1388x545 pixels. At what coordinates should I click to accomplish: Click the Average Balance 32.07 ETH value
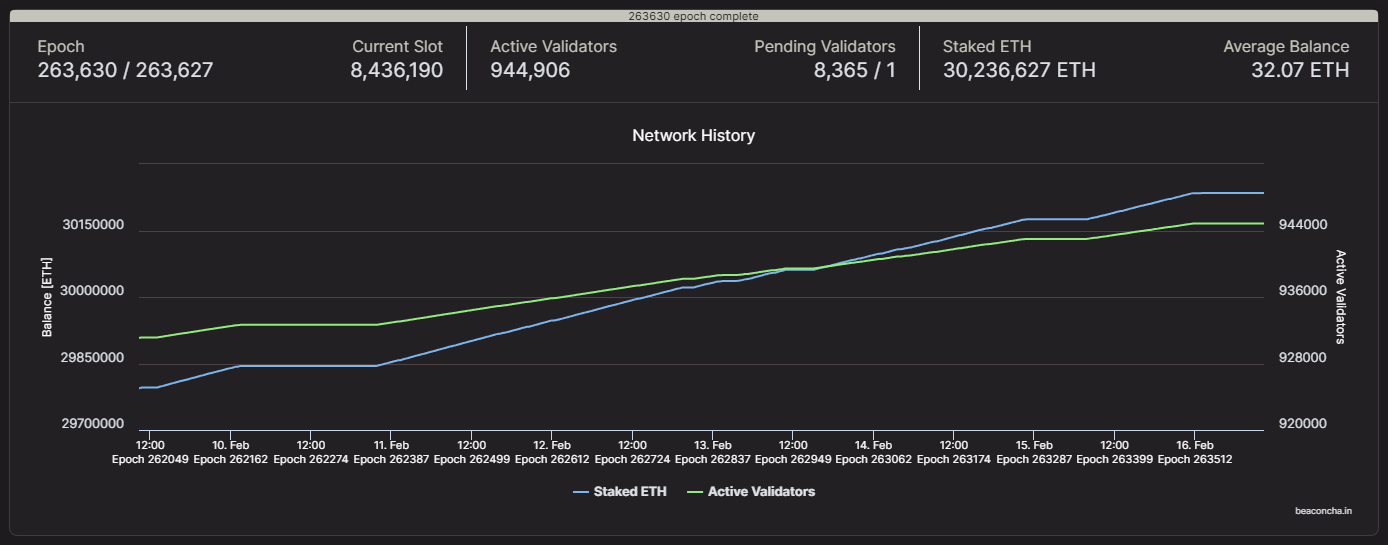1299,70
